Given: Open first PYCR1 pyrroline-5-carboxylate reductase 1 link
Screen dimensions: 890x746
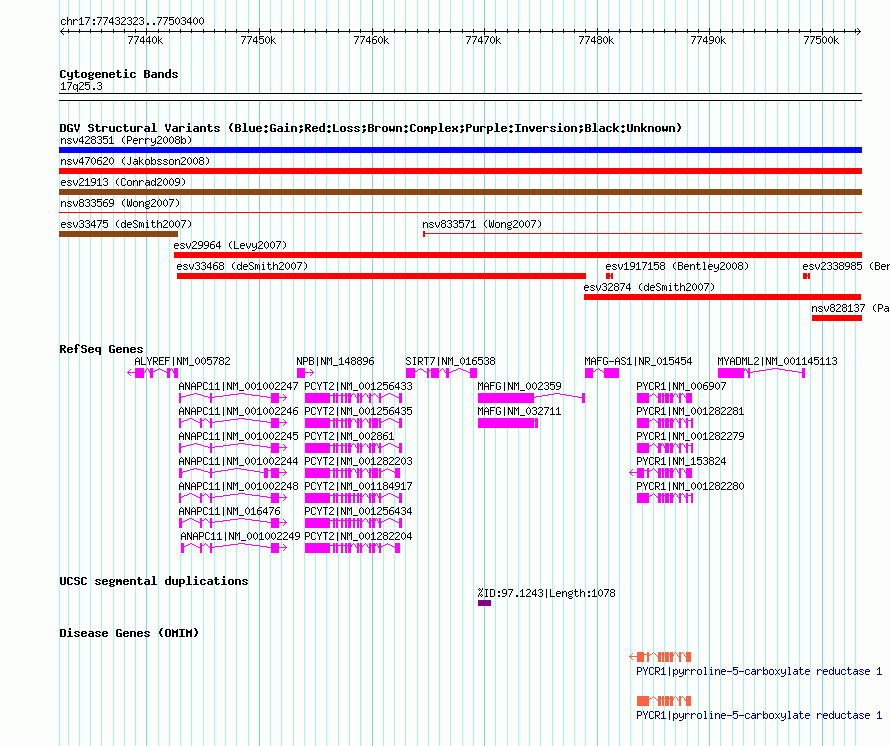Looking at the screenshot, I should pos(759,671).
